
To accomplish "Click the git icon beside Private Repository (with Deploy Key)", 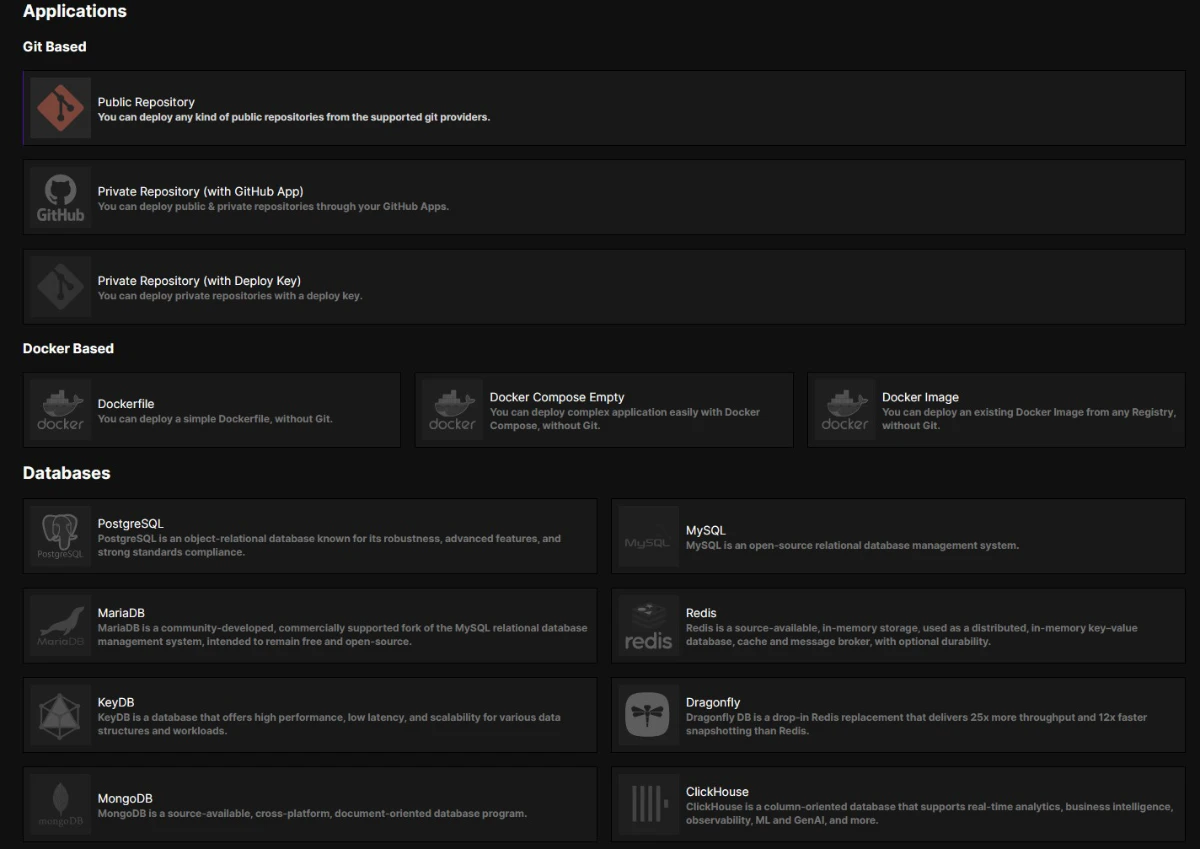I will coord(60,287).
